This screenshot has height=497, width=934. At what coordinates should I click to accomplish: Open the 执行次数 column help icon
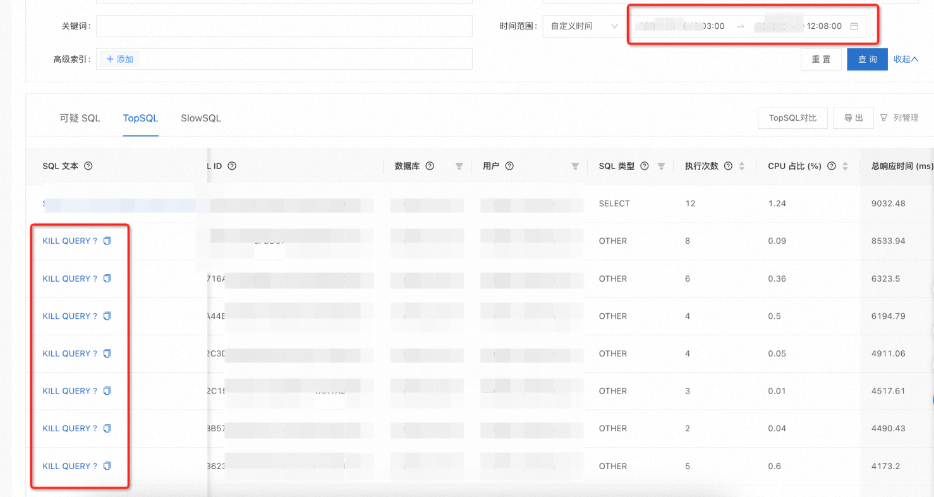728,166
